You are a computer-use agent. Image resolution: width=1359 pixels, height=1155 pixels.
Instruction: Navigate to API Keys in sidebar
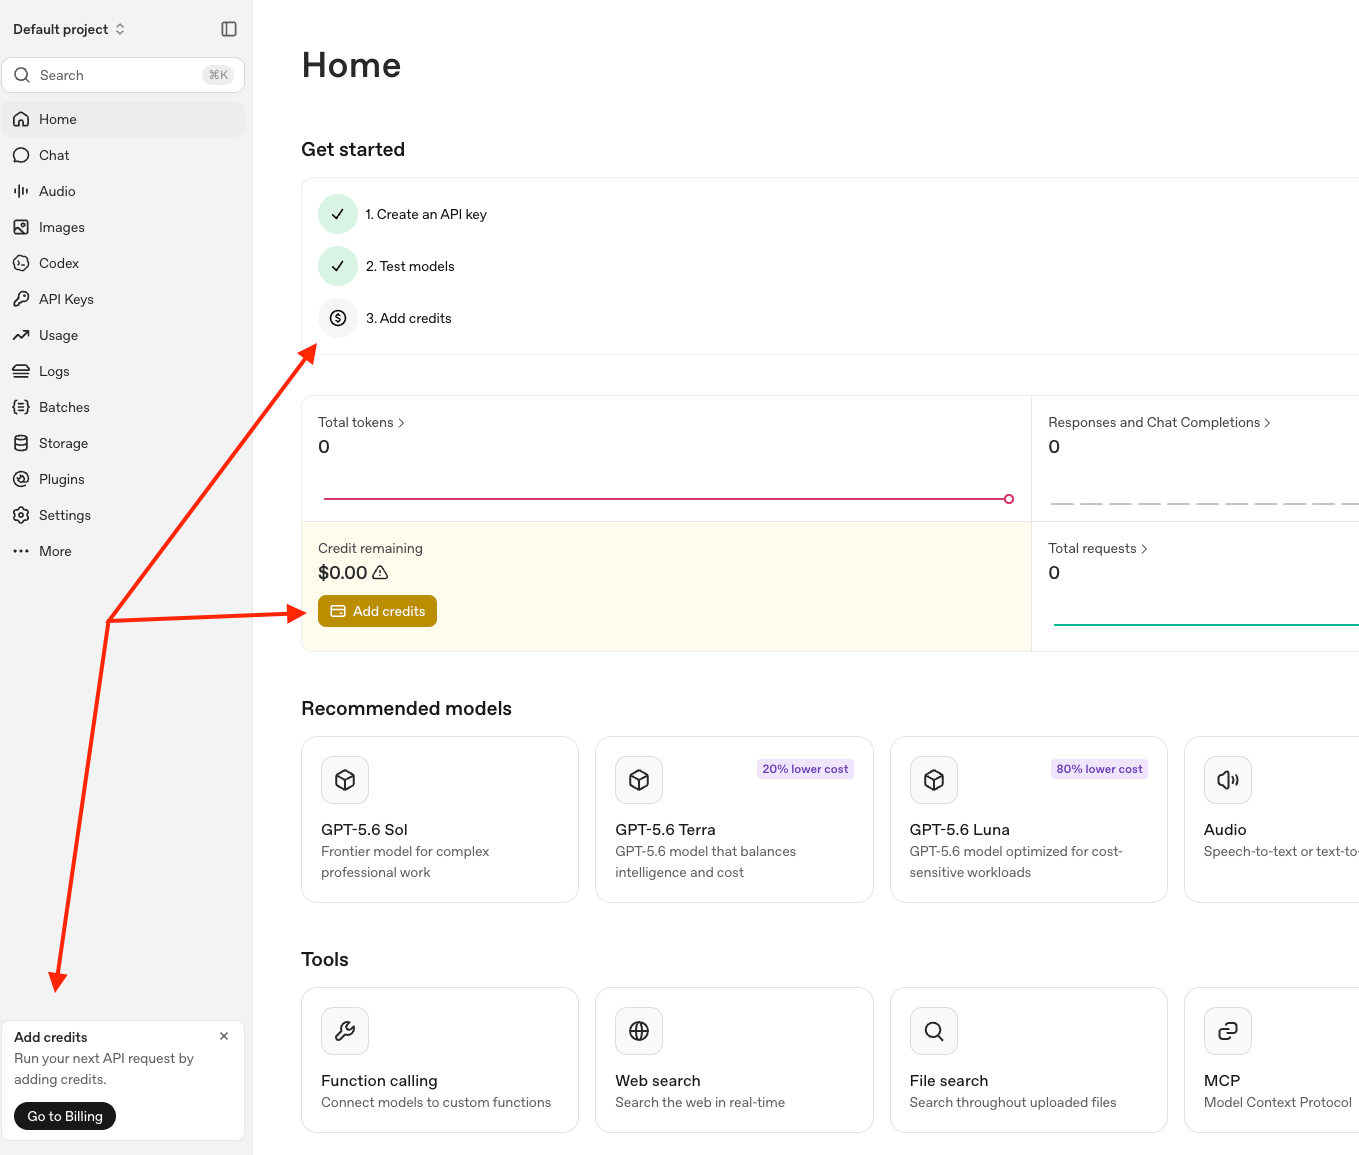click(x=123, y=299)
